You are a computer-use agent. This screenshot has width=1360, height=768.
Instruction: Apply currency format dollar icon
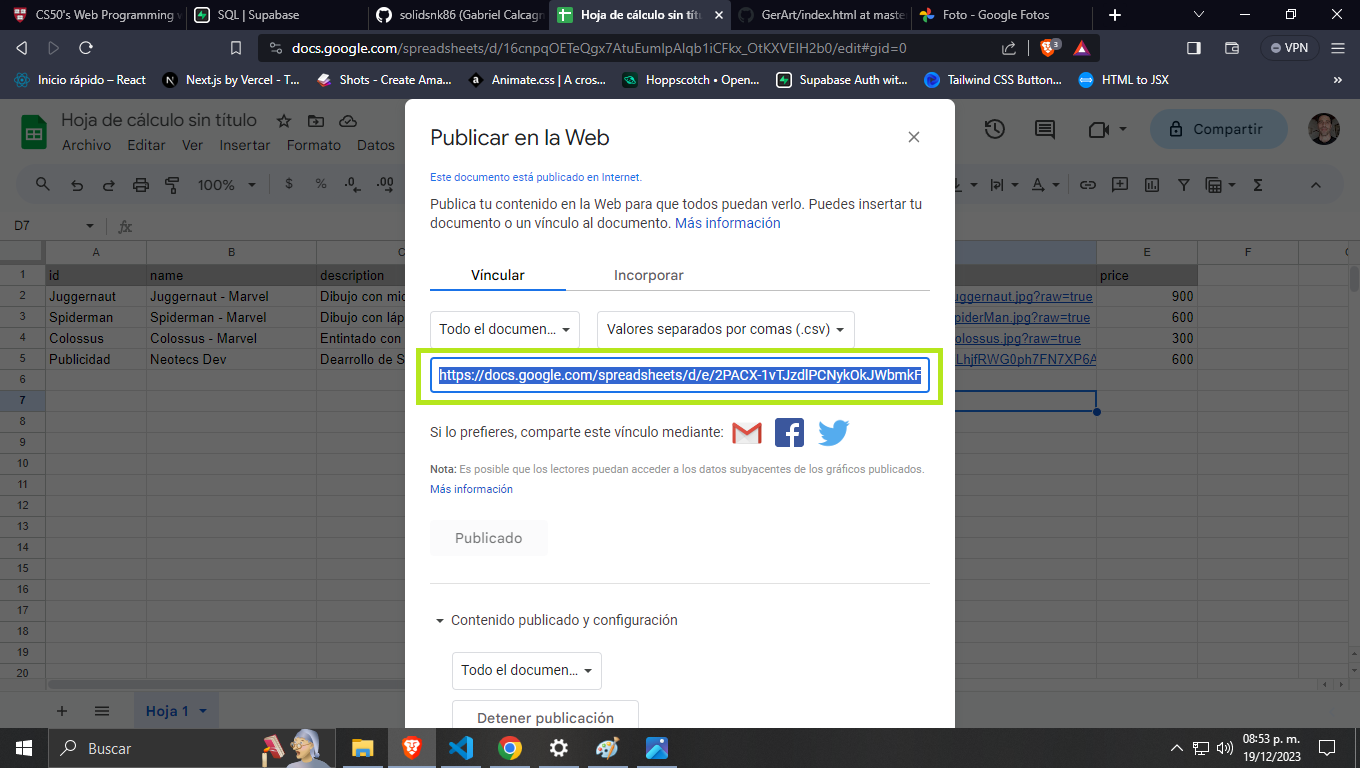(x=289, y=184)
